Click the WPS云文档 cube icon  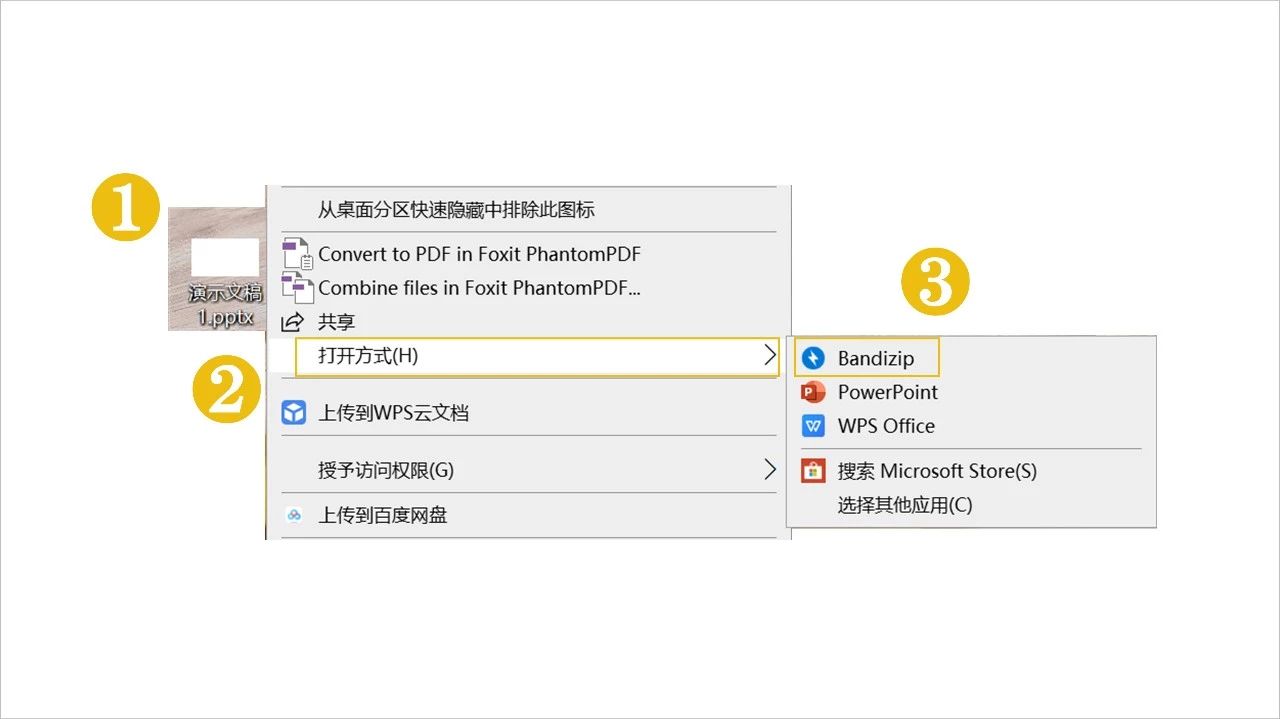(293, 411)
